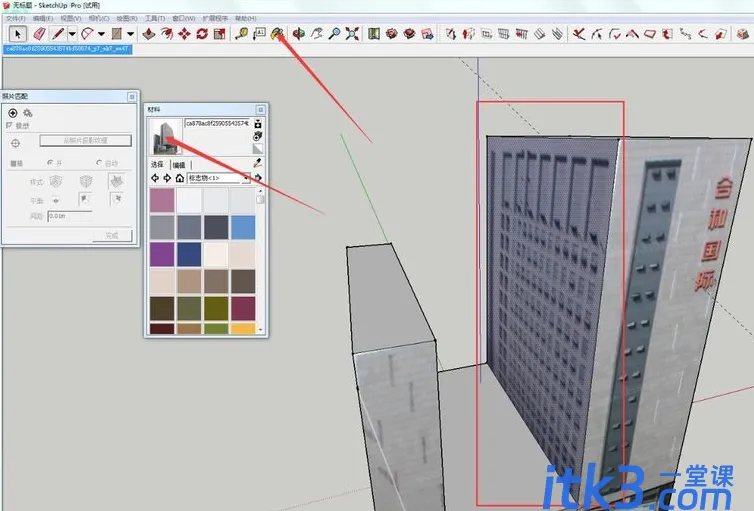Select the Rectangle shape tool

pyautogui.click(x=116, y=34)
